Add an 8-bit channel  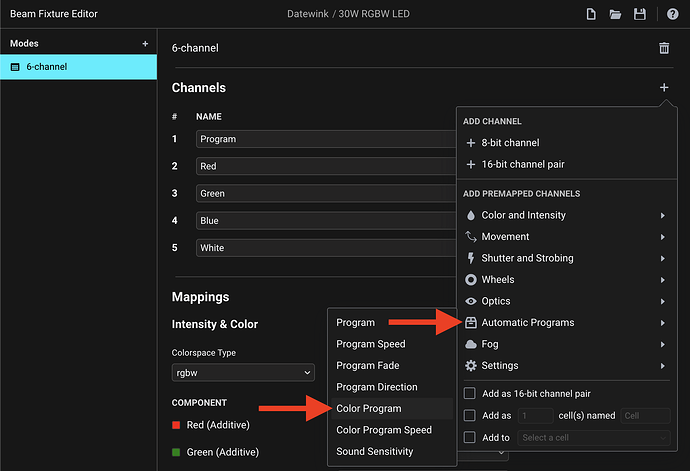pyautogui.click(x=510, y=143)
